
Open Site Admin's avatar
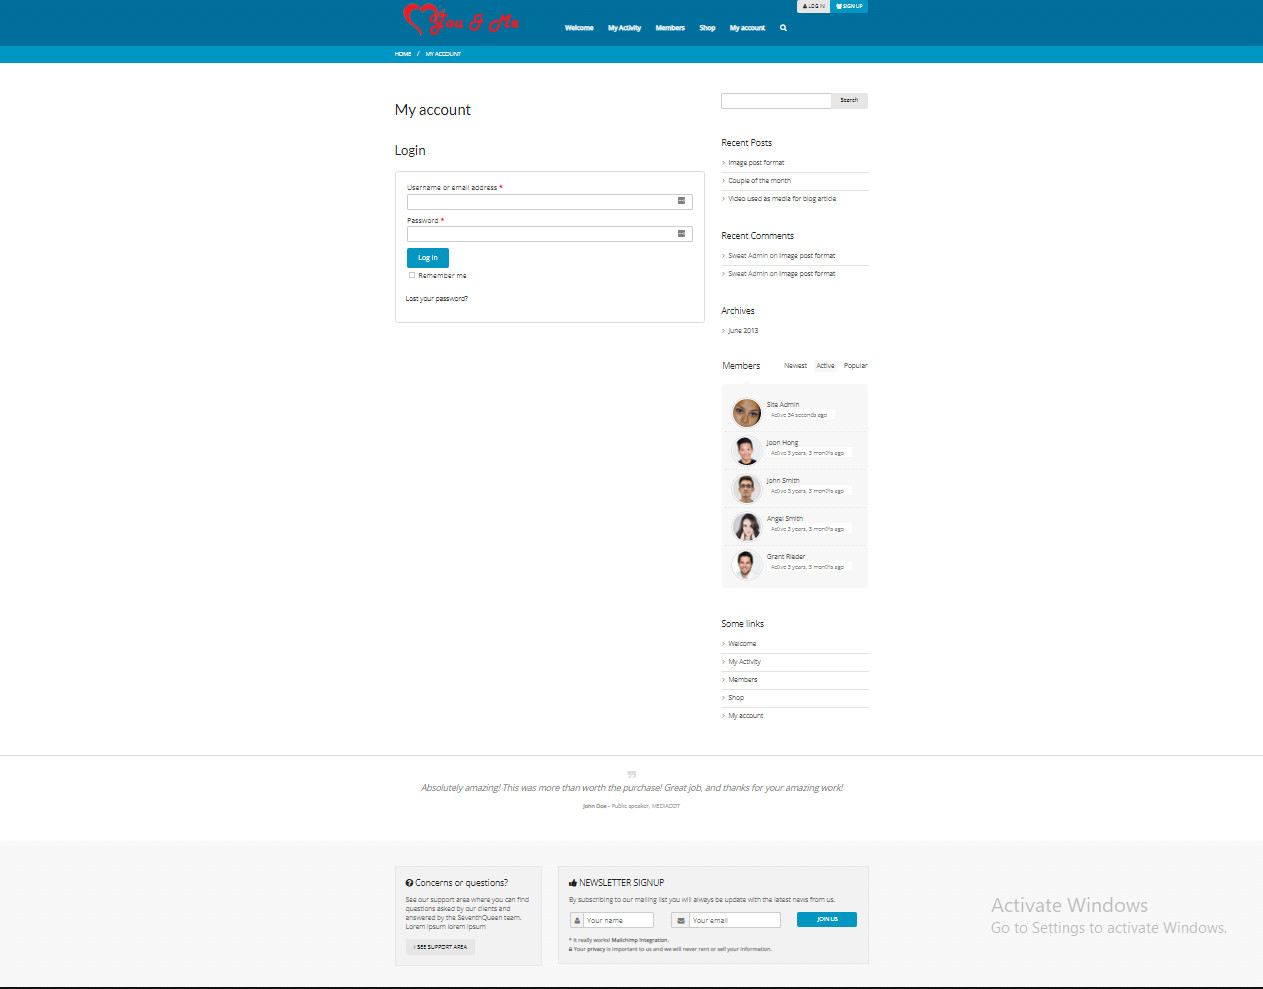747,412
